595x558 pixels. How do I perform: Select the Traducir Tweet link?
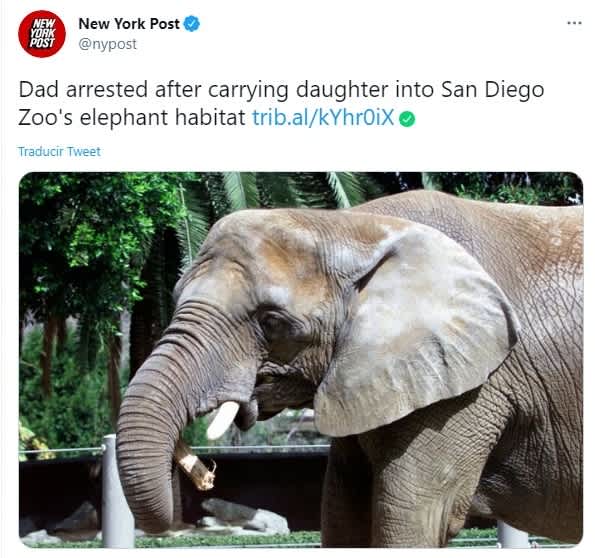pos(59,151)
